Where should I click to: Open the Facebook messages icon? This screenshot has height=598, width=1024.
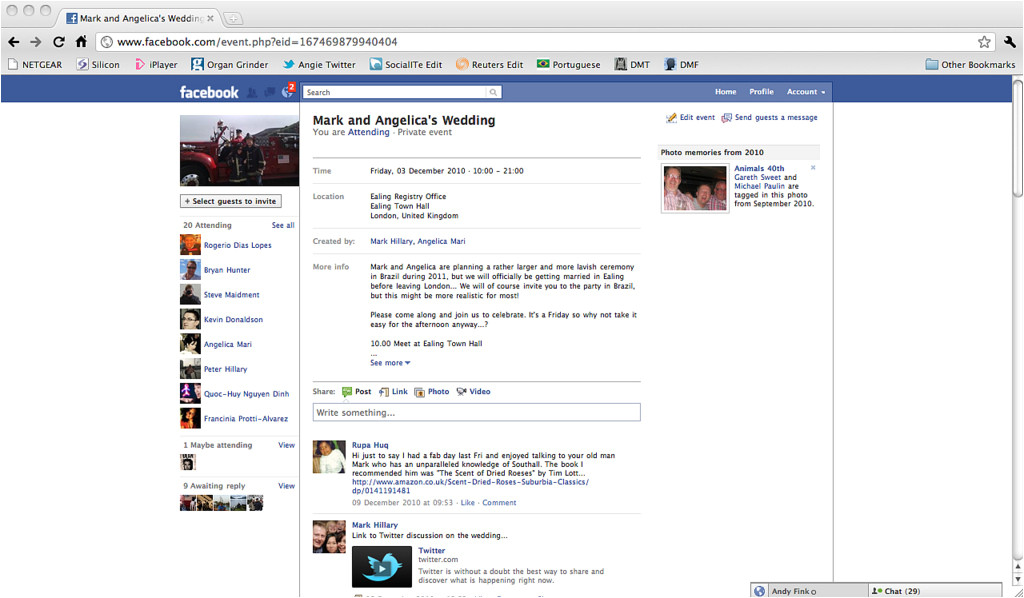[270, 92]
